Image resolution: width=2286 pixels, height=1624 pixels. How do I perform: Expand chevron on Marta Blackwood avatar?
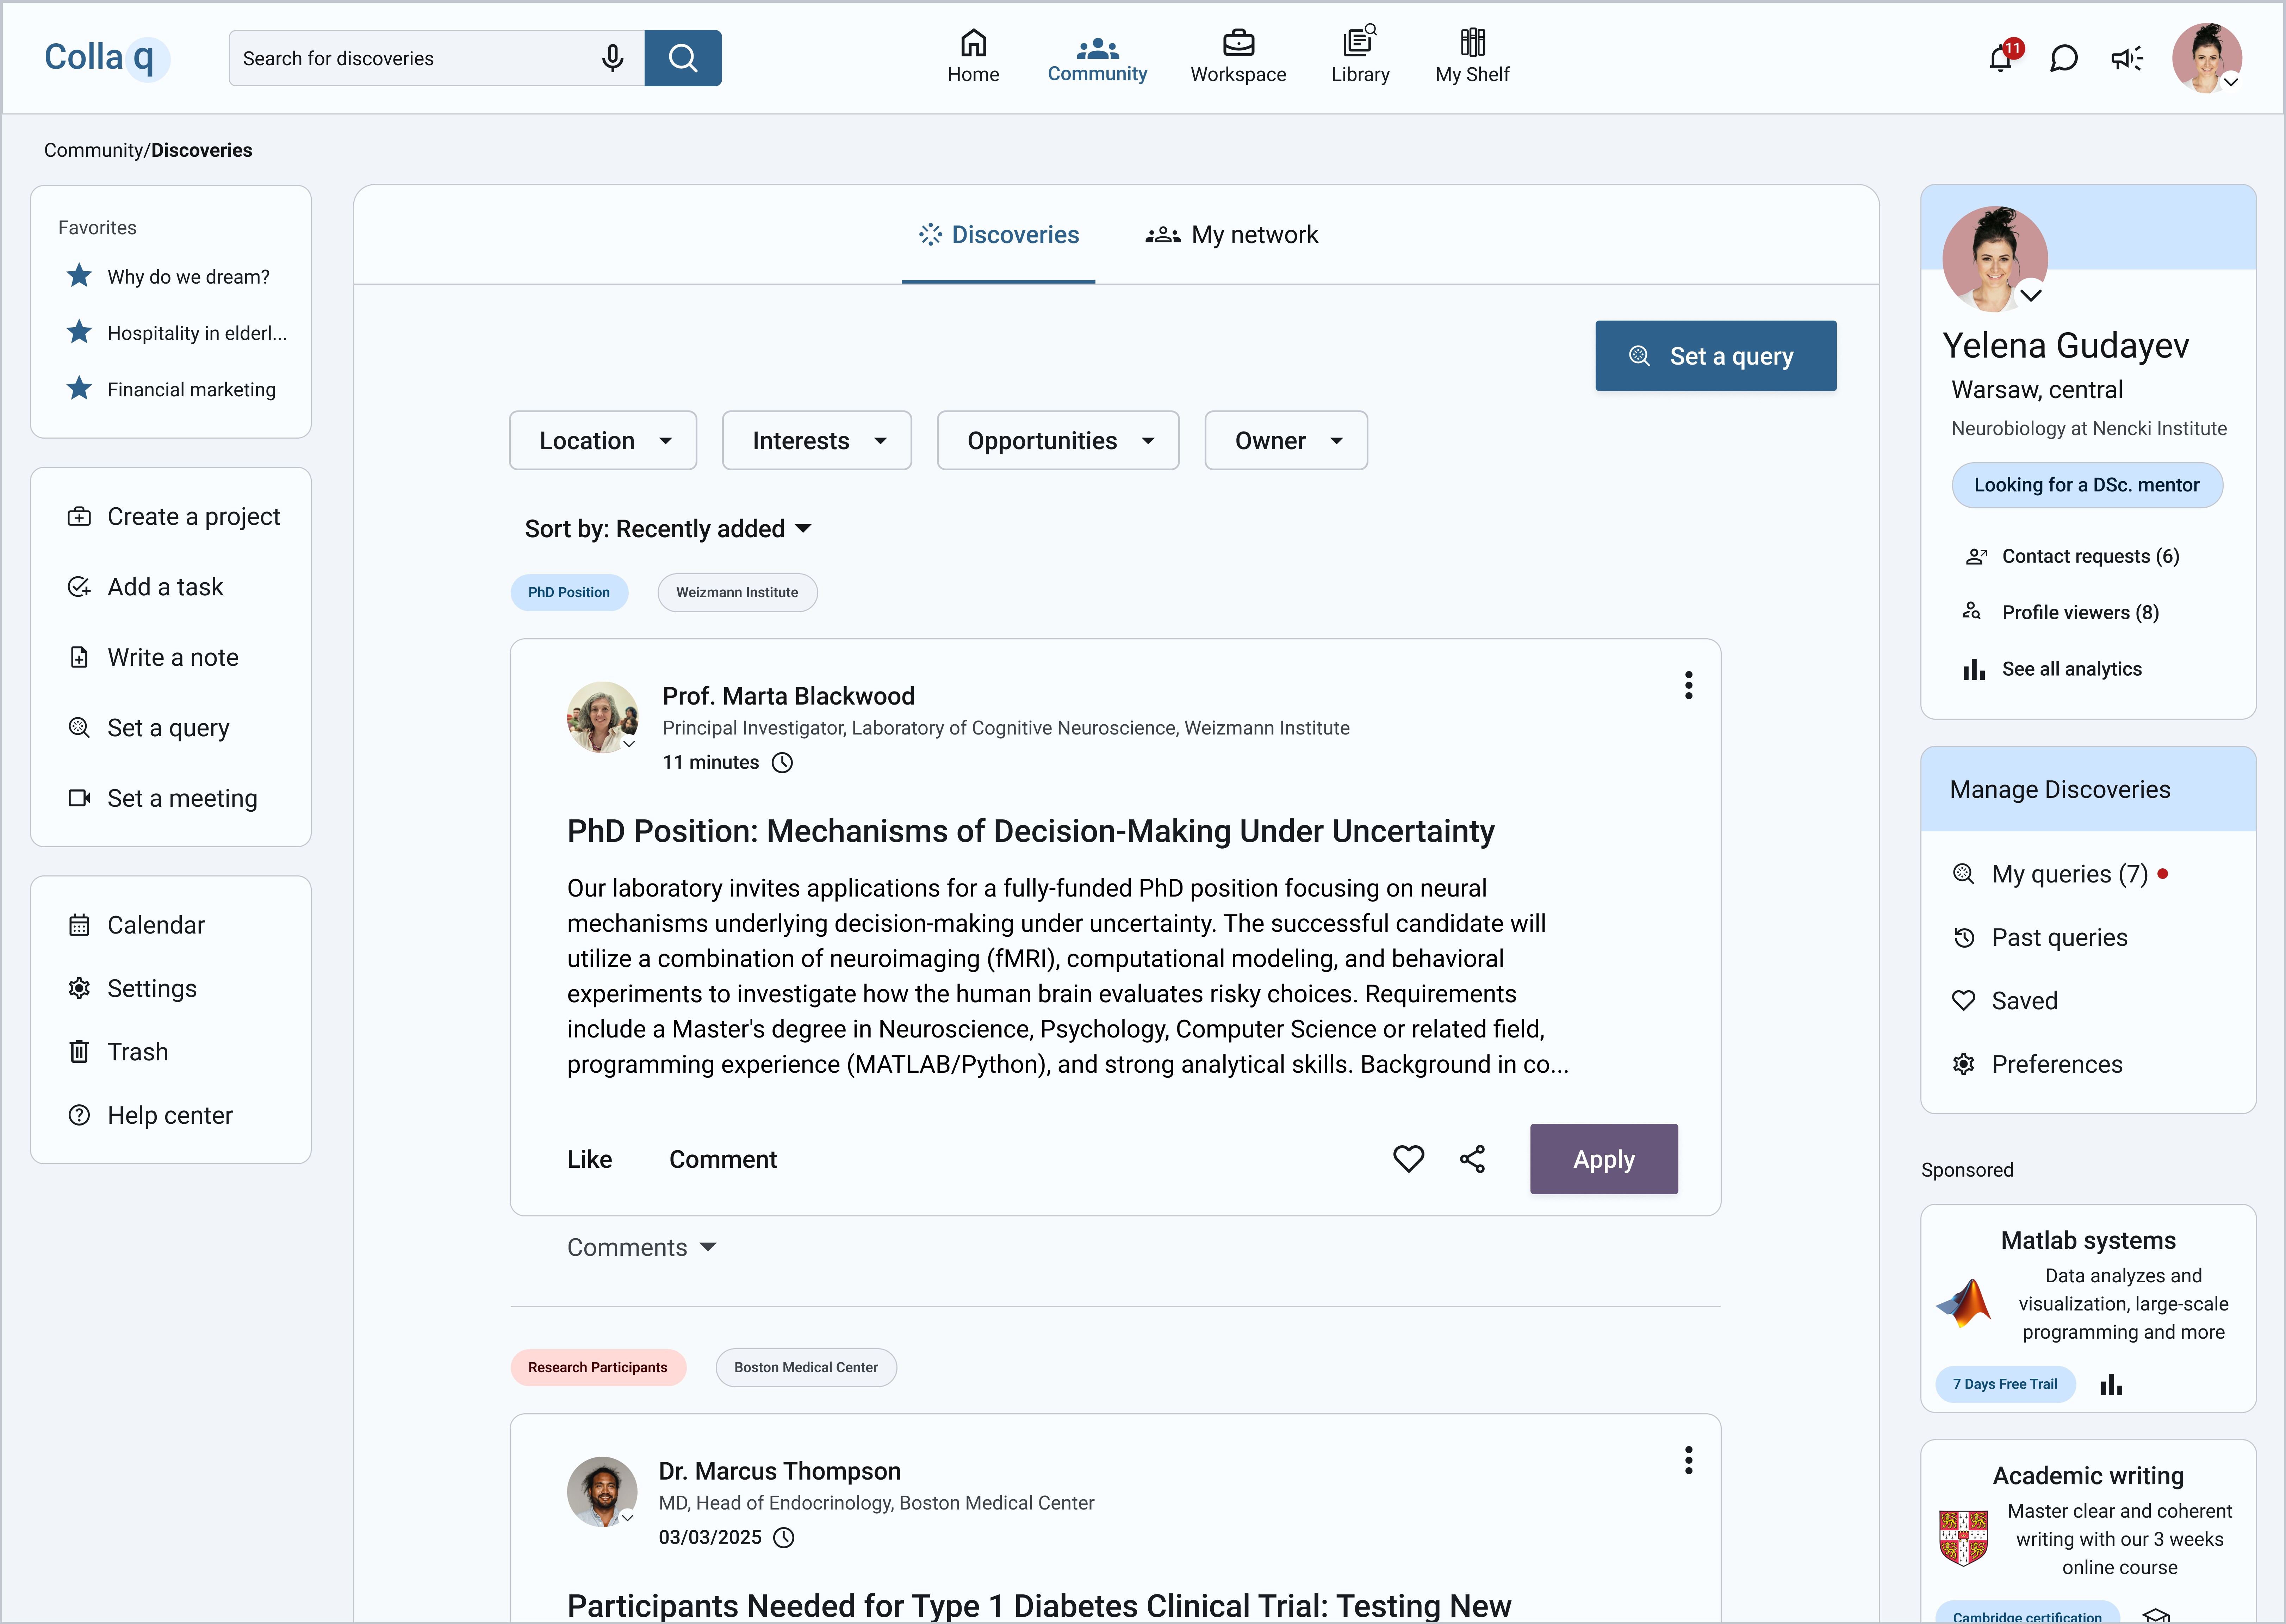(x=629, y=744)
